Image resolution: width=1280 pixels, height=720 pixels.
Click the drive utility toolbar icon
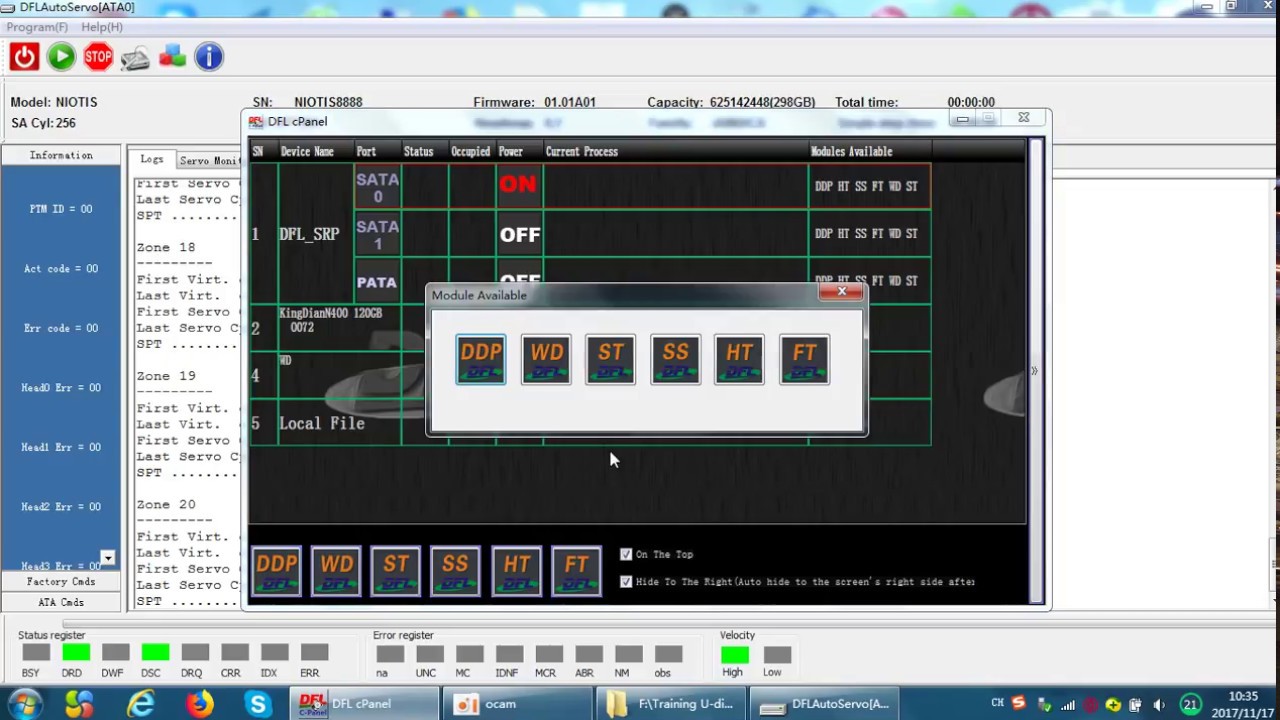pos(135,57)
